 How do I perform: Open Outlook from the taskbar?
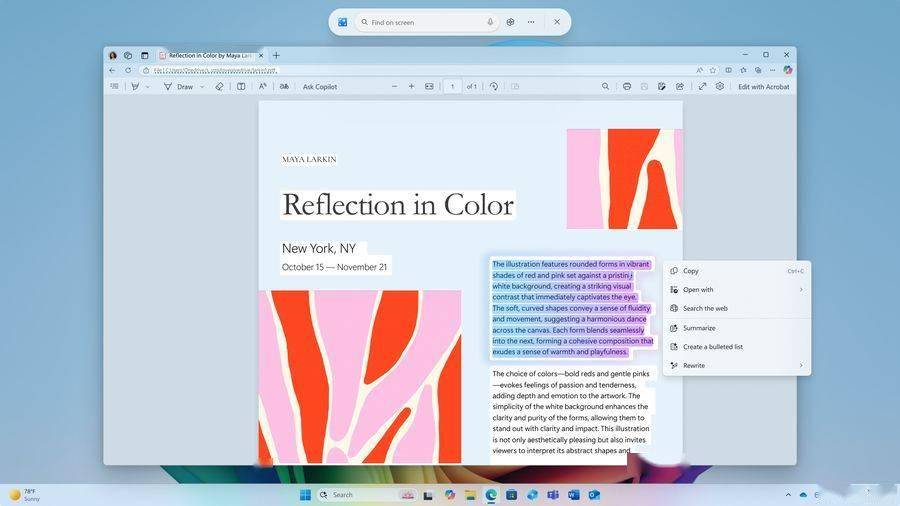pyautogui.click(x=594, y=495)
